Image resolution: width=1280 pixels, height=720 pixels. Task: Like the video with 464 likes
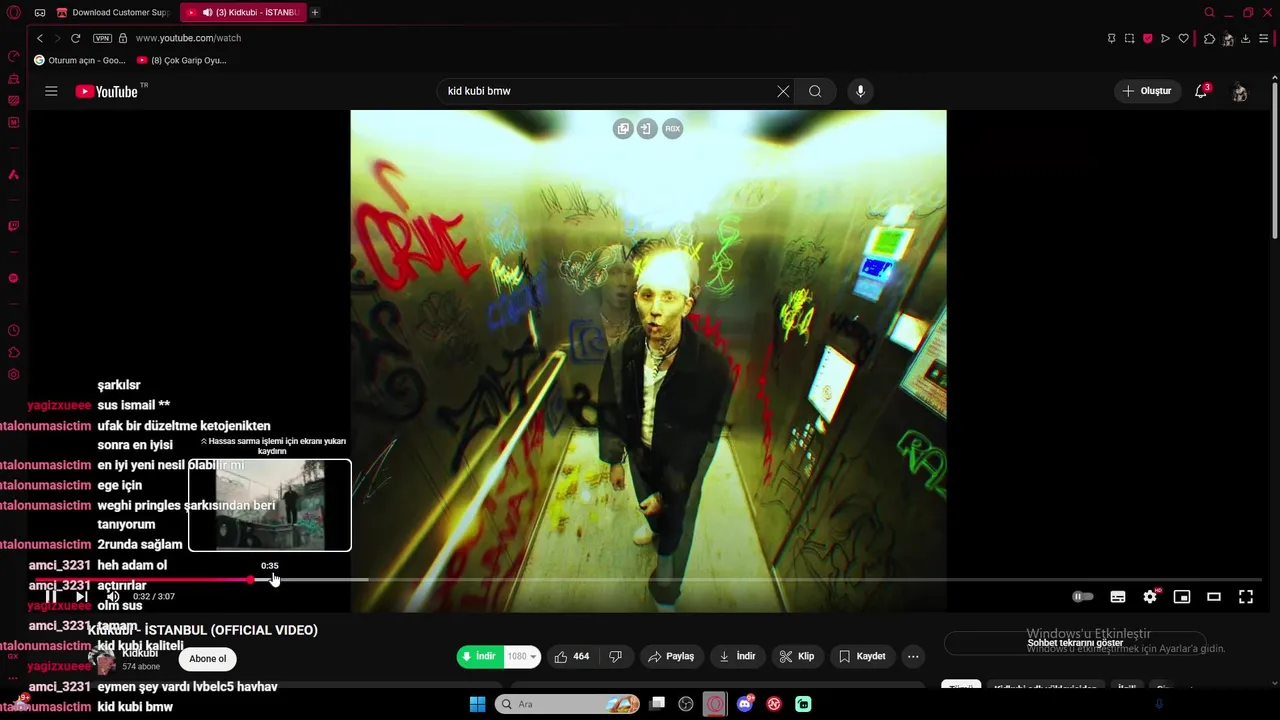pyautogui.click(x=571, y=656)
